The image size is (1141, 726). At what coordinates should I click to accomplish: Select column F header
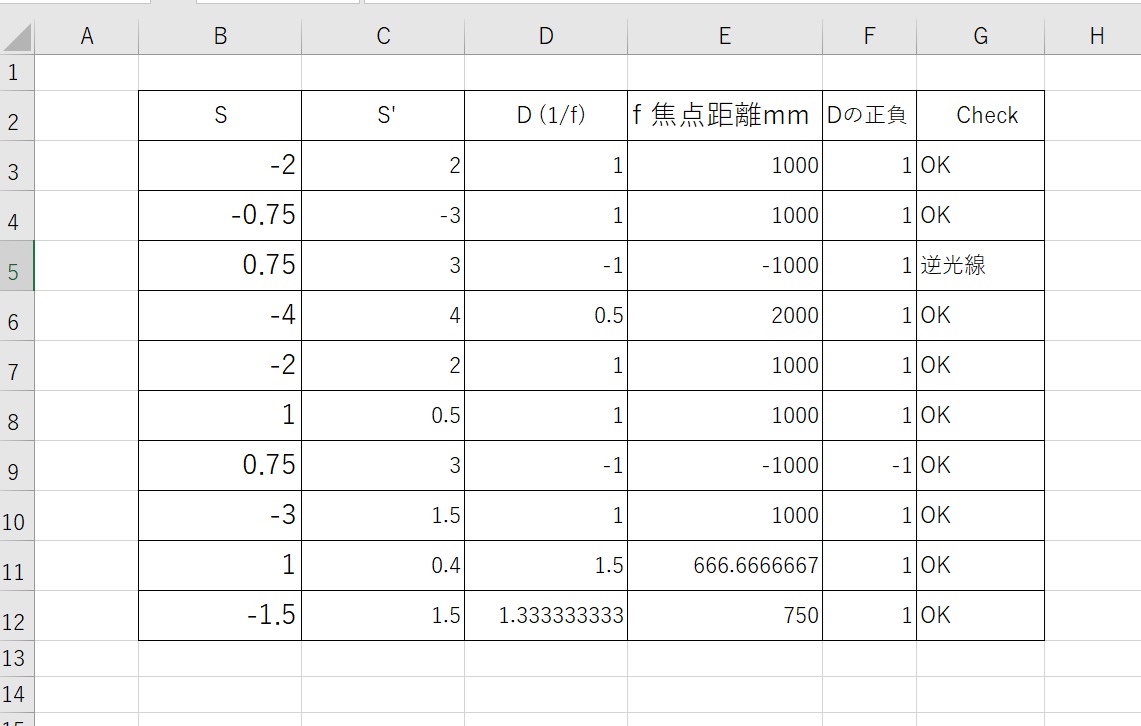pos(870,36)
